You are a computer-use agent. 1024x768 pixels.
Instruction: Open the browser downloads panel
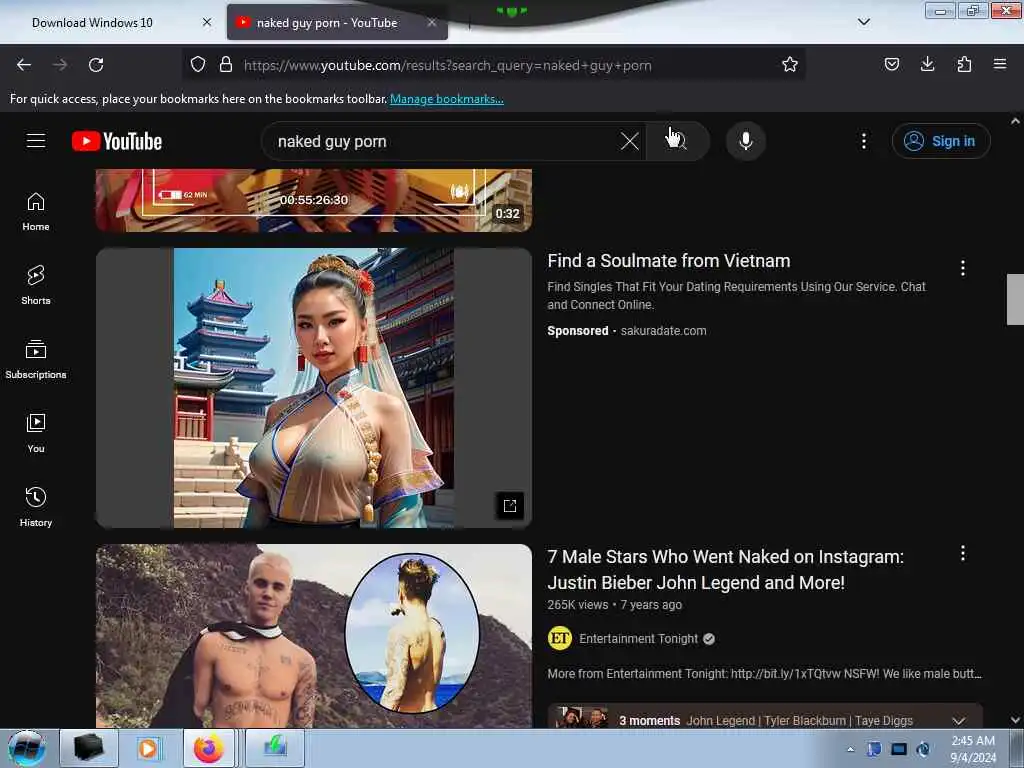pyautogui.click(x=927, y=64)
